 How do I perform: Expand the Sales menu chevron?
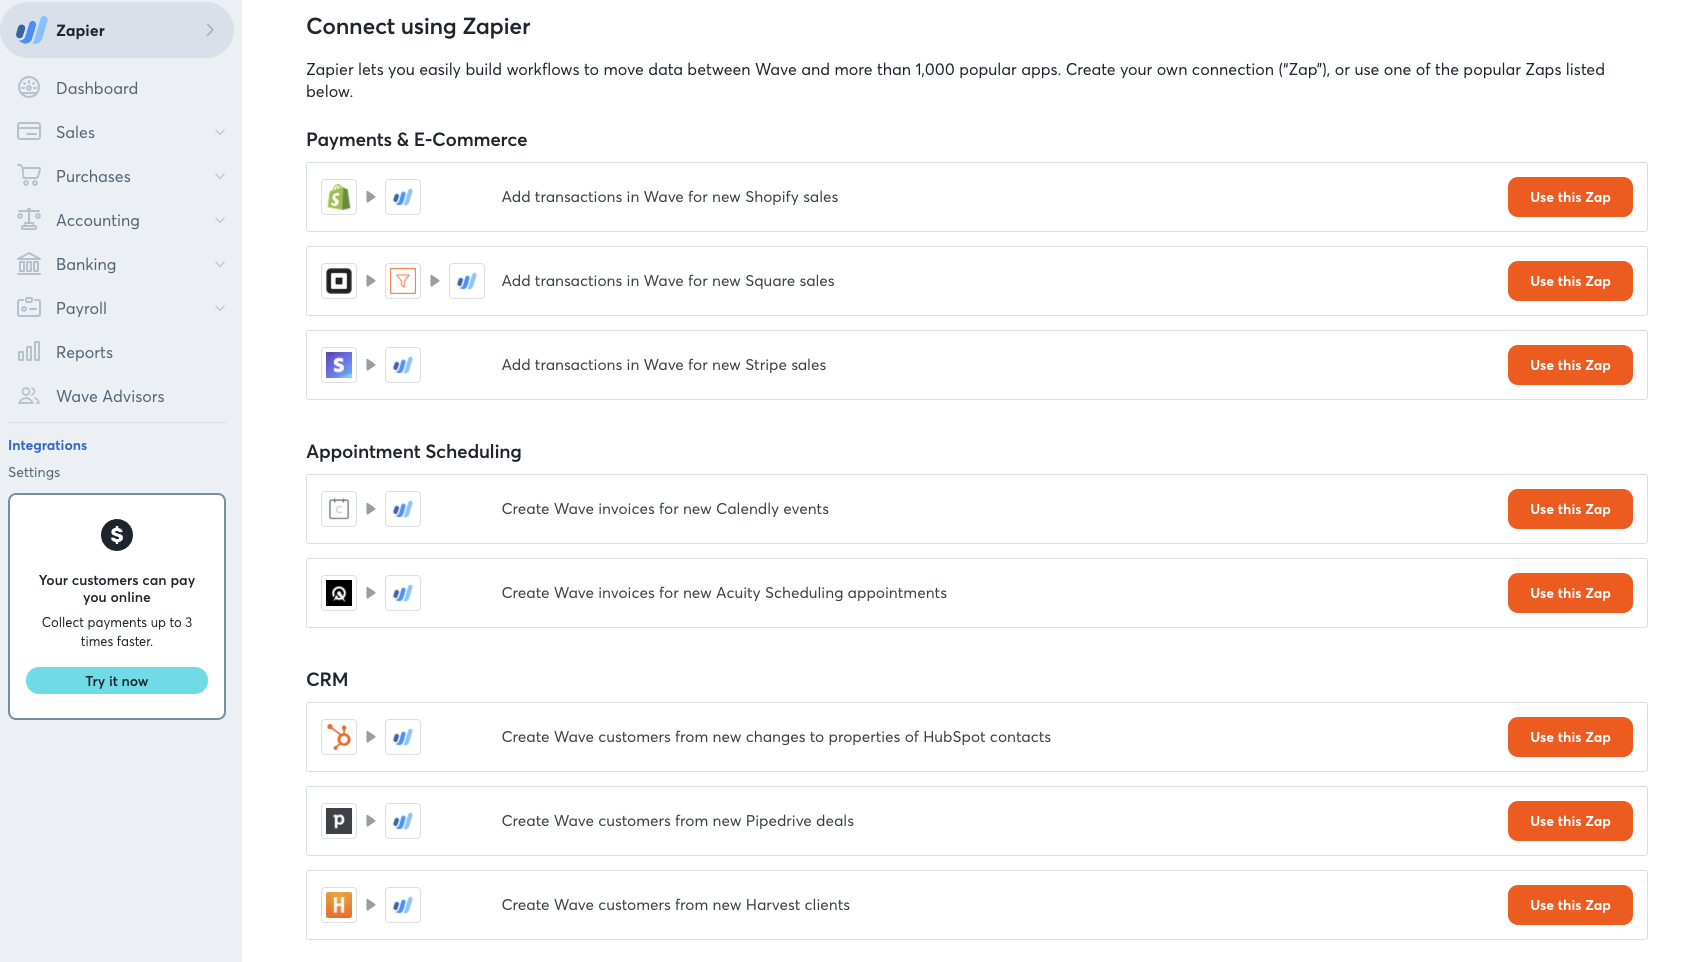[x=220, y=132]
